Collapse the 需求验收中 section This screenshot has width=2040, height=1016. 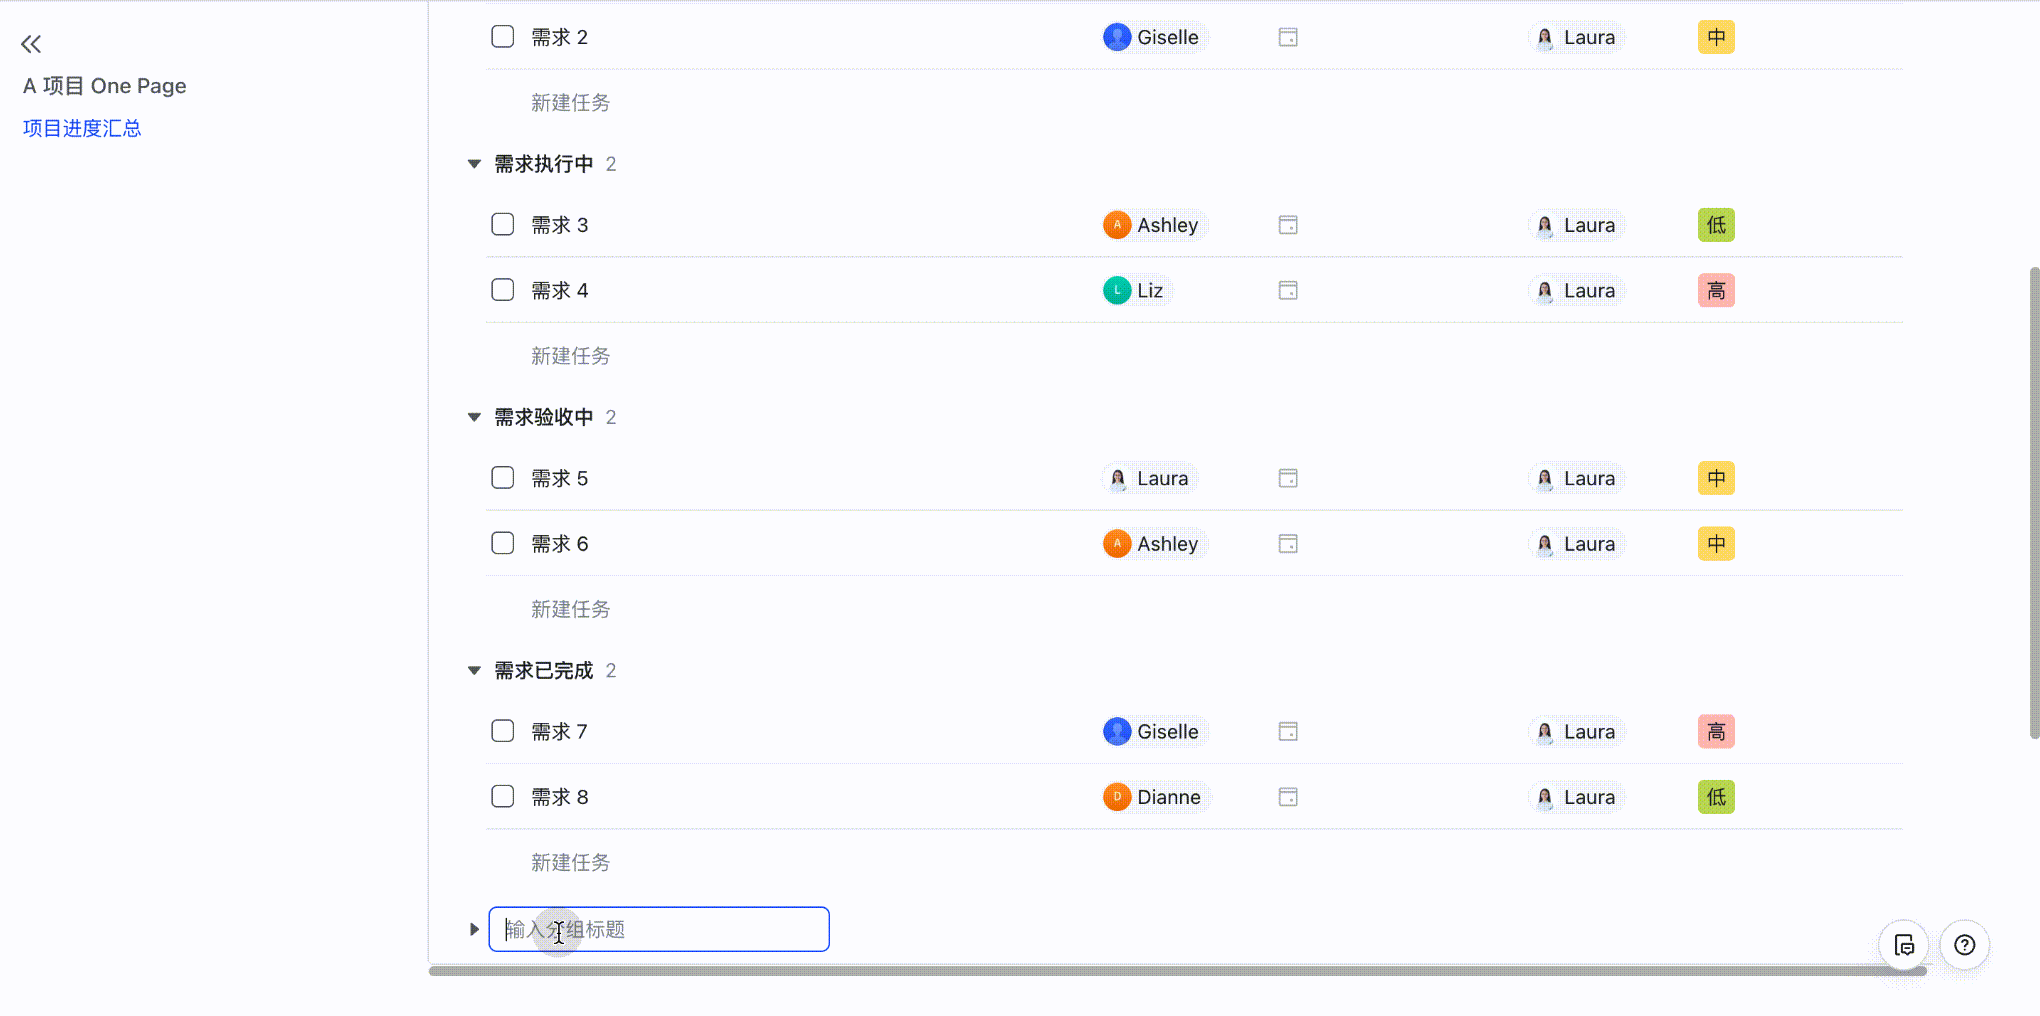point(474,417)
